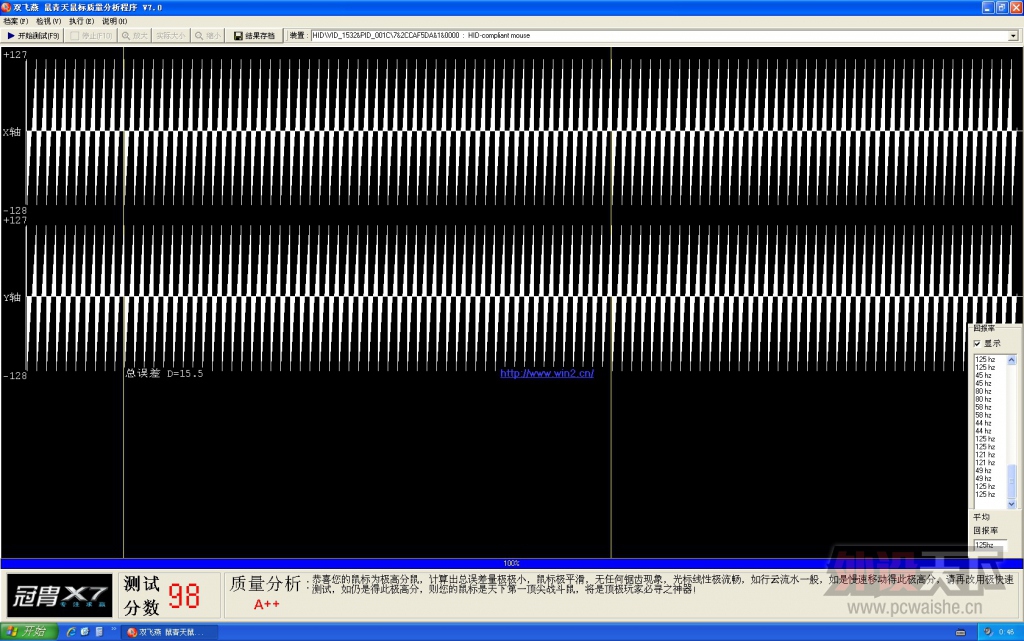Click the 开始 Start button on taskbar
Image resolution: width=1024 pixels, height=641 pixels.
point(29,631)
